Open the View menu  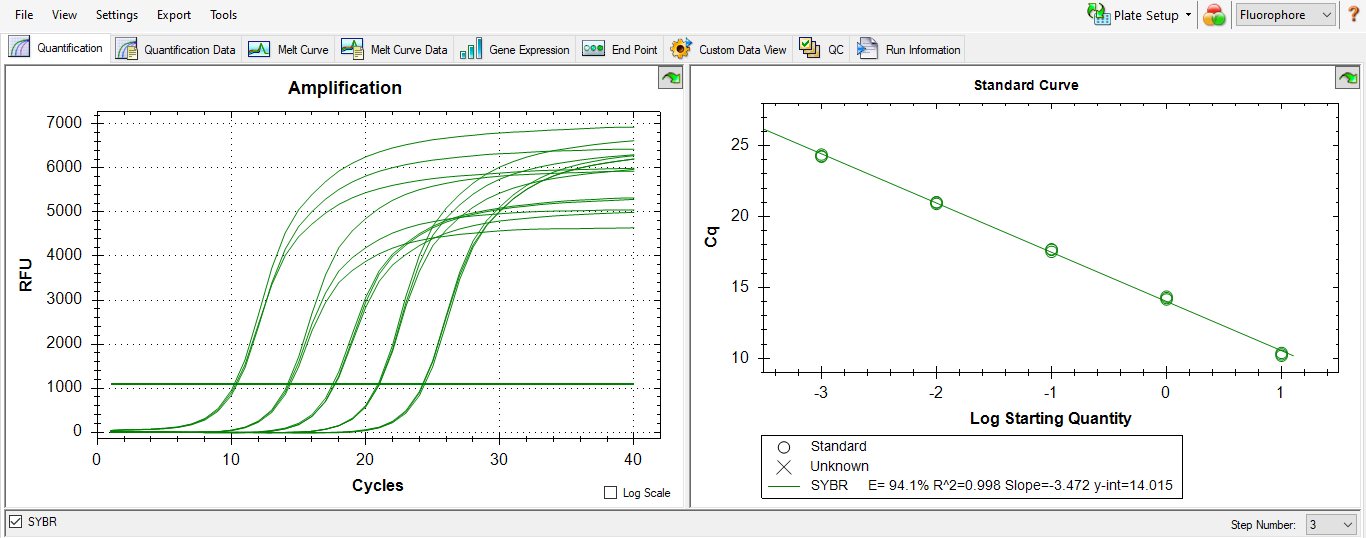[x=64, y=15]
